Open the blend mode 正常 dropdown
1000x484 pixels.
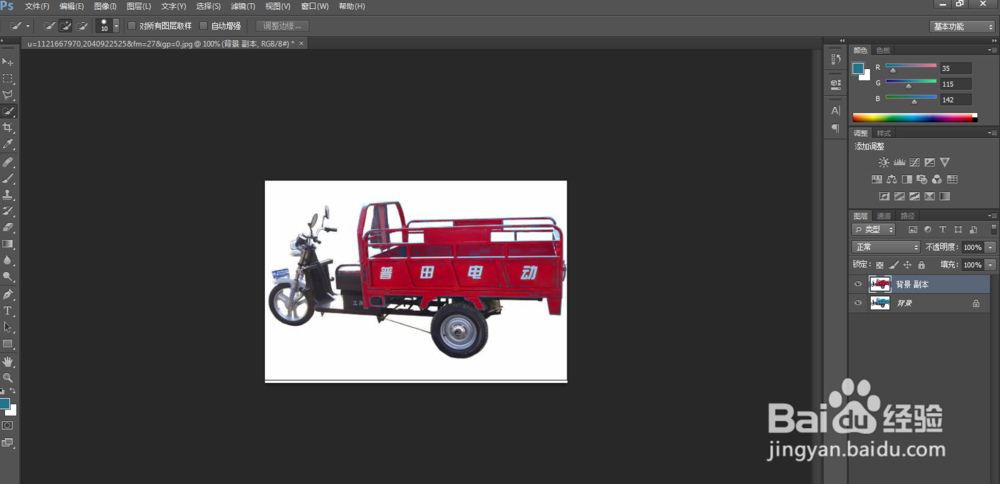pos(886,247)
